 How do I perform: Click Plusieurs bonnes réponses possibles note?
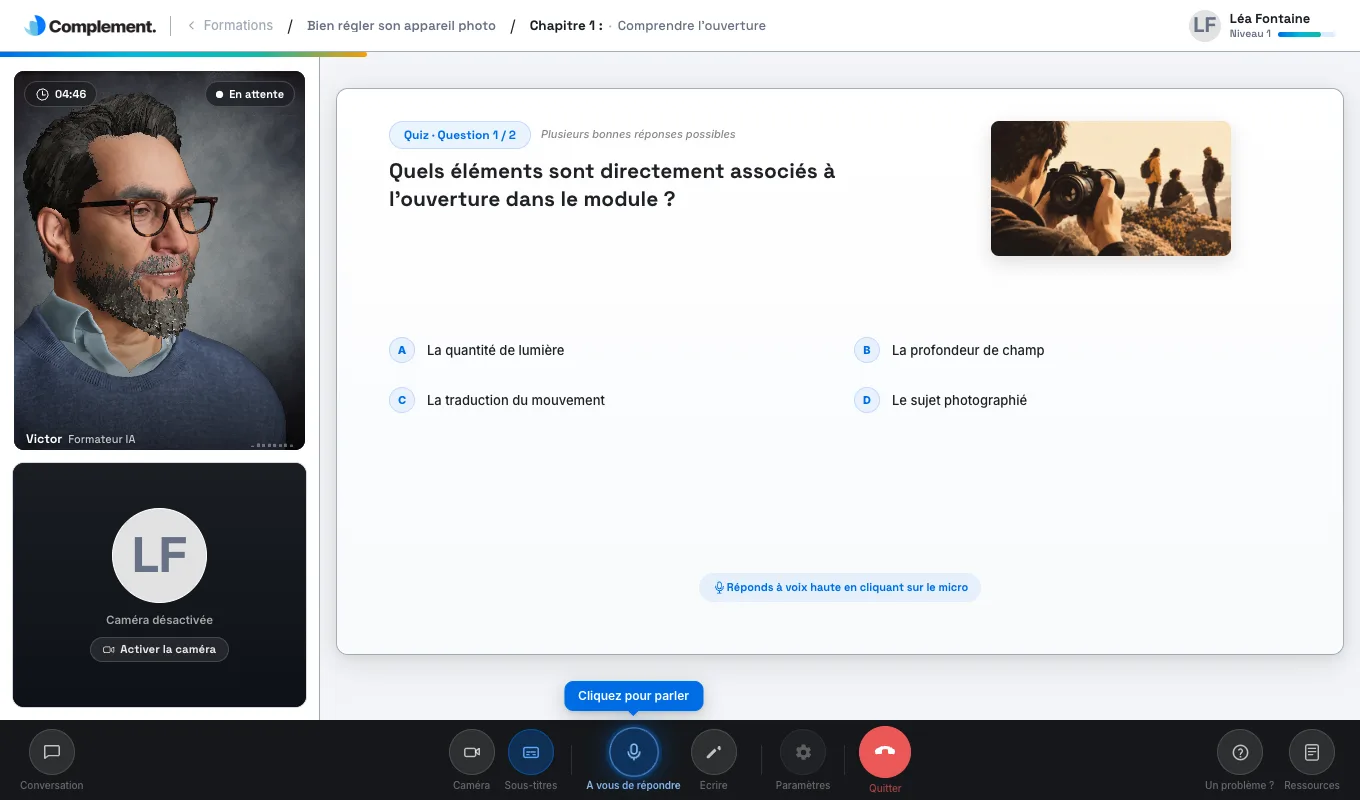pyautogui.click(x=638, y=134)
